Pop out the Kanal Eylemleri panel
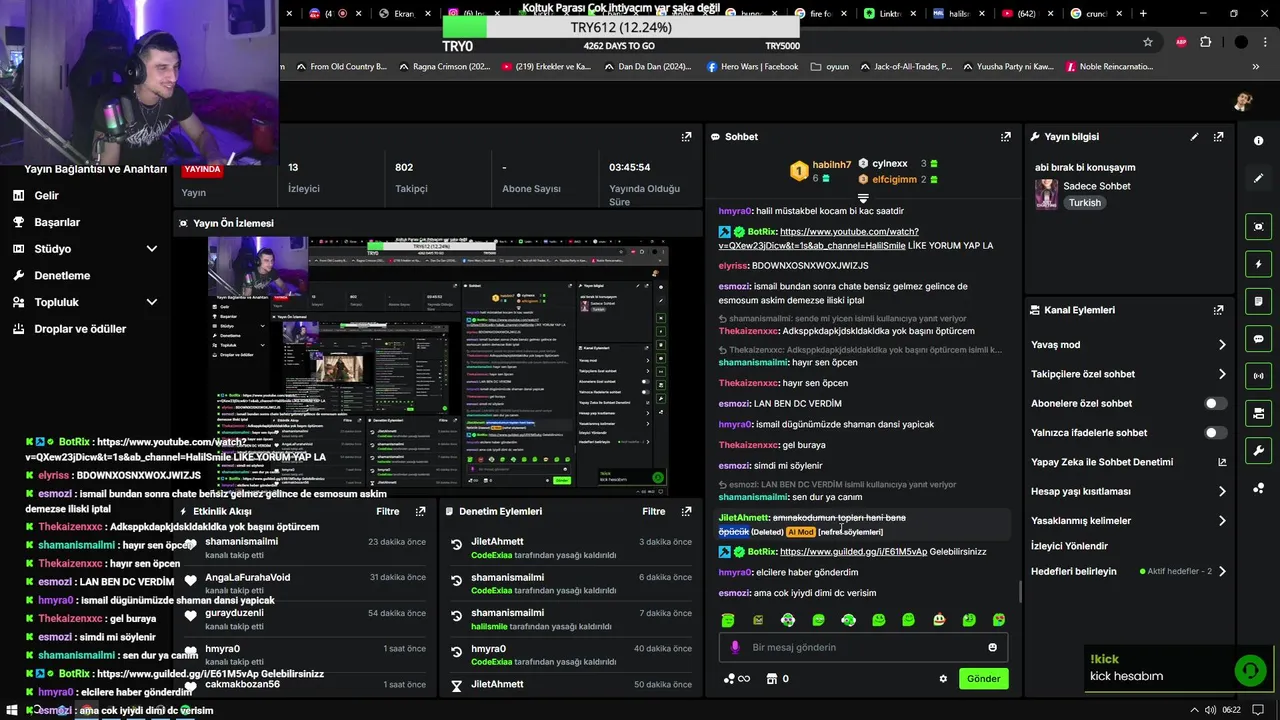 coord(1218,310)
